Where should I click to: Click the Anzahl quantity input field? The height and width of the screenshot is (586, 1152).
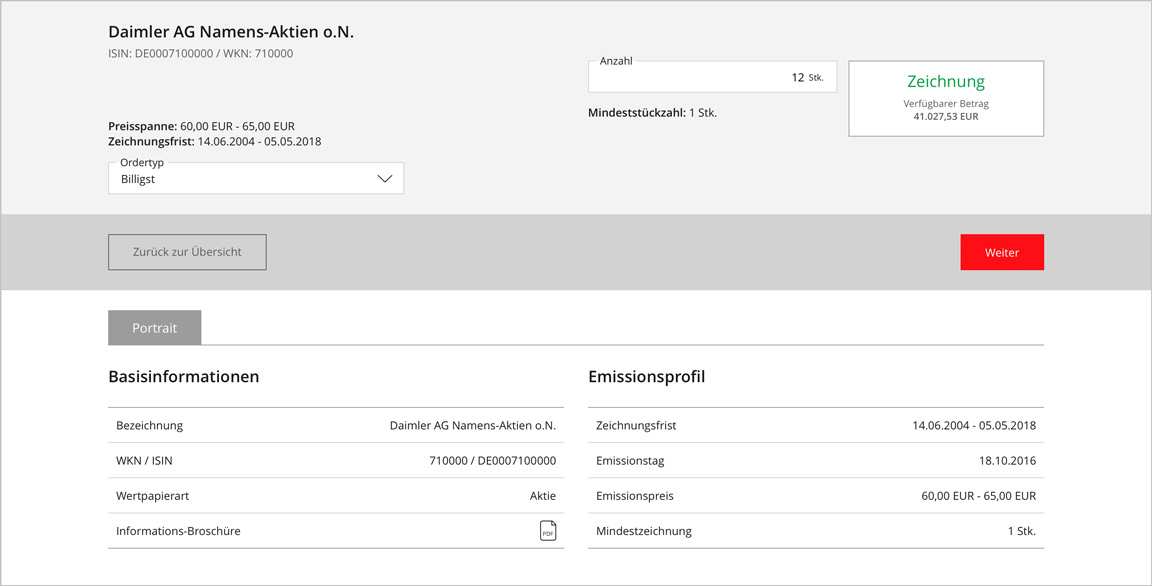(x=712, y=77)
